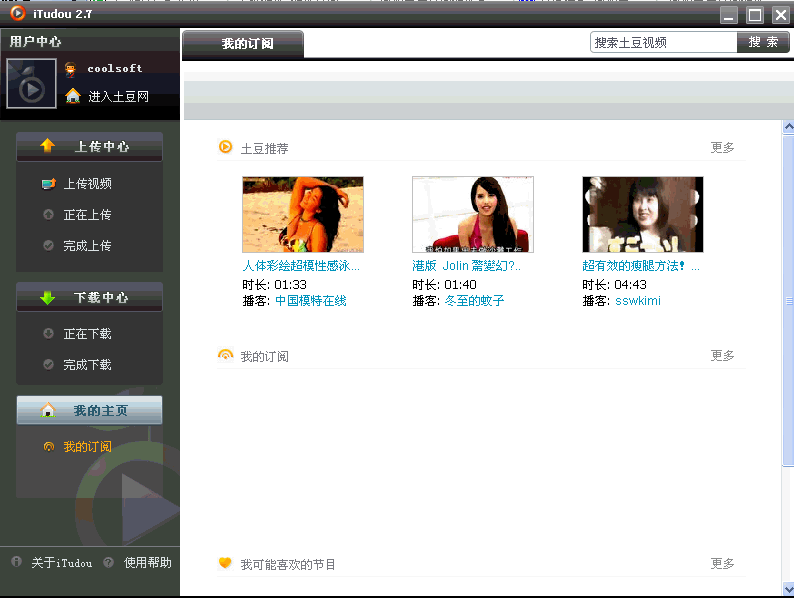This screenshot has width=794, height=598.
Task: Click the user avatar play thumbnail
Action: point(31,84)
